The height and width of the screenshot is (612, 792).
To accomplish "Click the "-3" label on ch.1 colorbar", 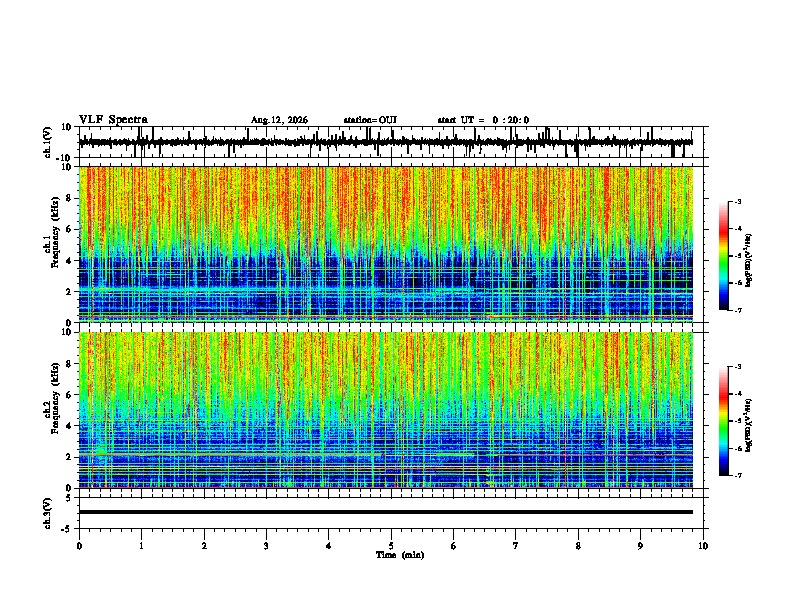I will coord(737,201).
